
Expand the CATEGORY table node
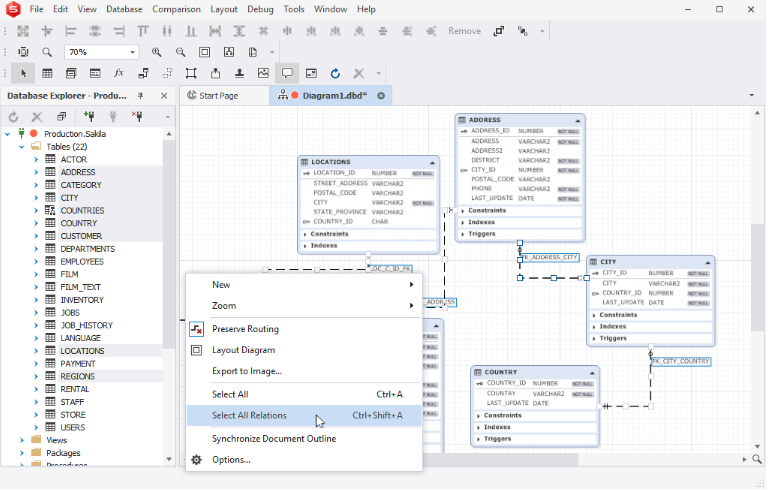[x=36, y=185]
